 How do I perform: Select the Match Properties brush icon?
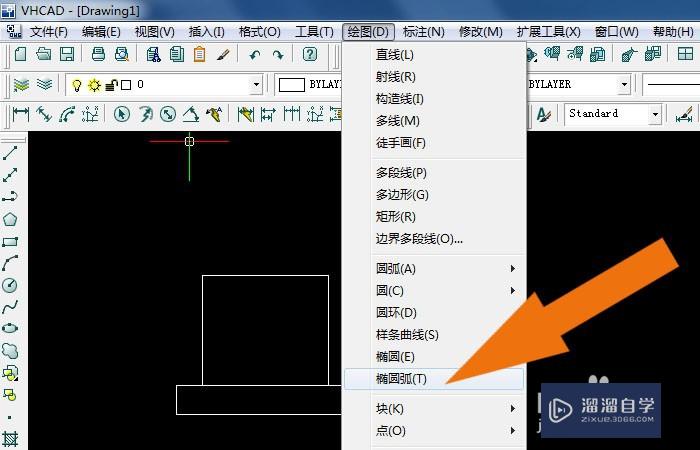coord(223,54)
